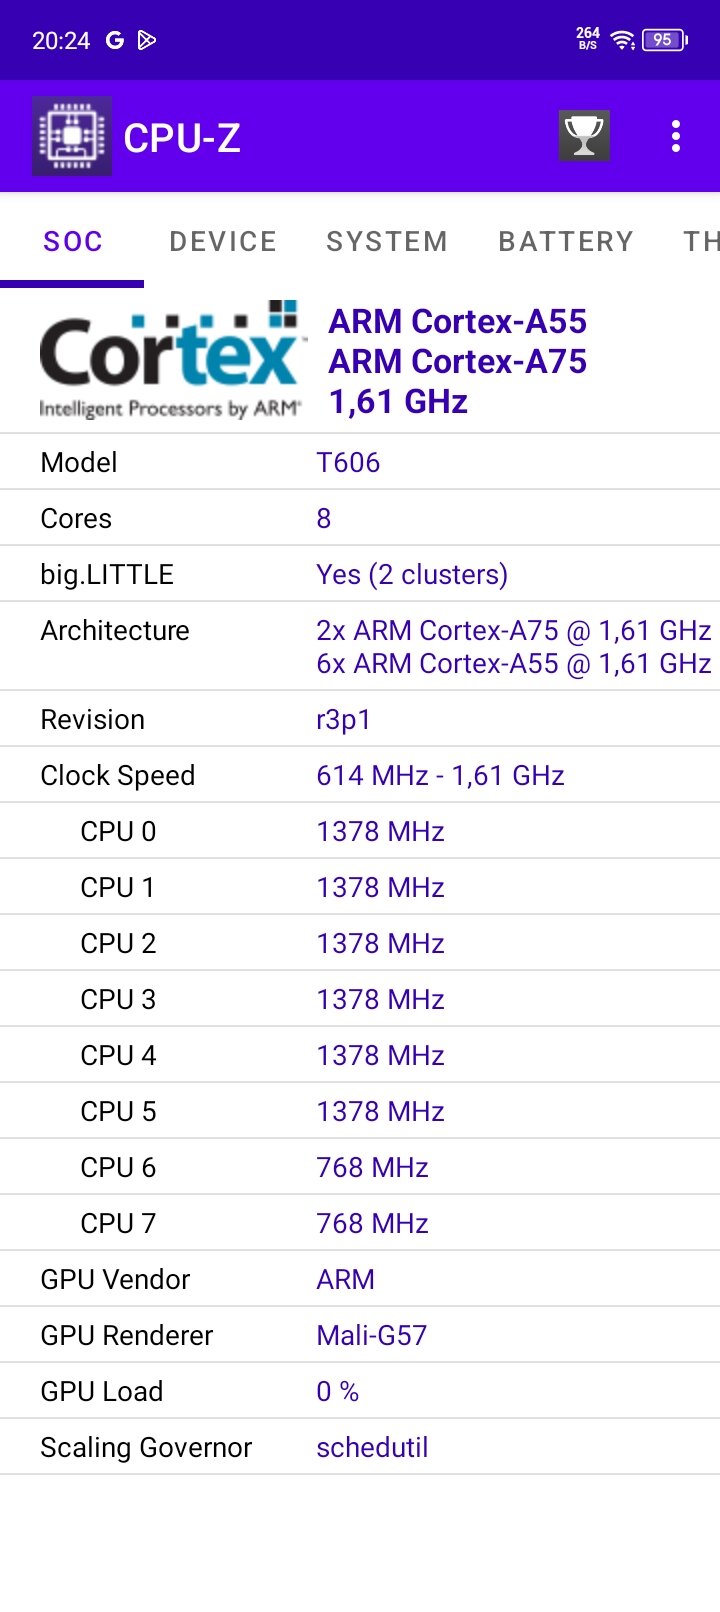
Task: Tap the Scaling Governor schedutil row
Action: (360, 1447)
